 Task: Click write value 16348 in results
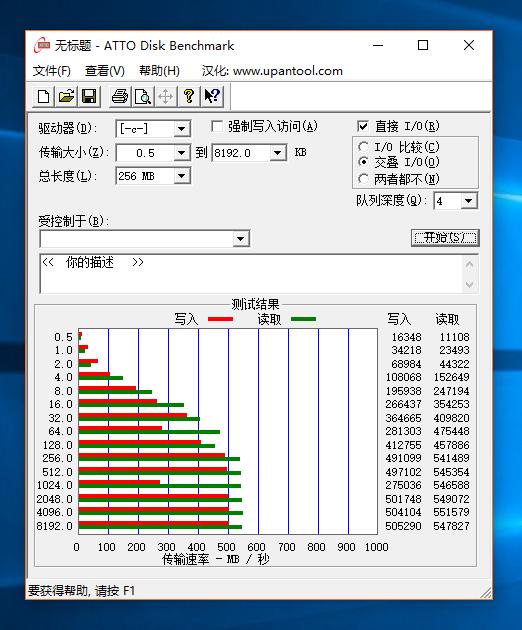pos(406,337)
